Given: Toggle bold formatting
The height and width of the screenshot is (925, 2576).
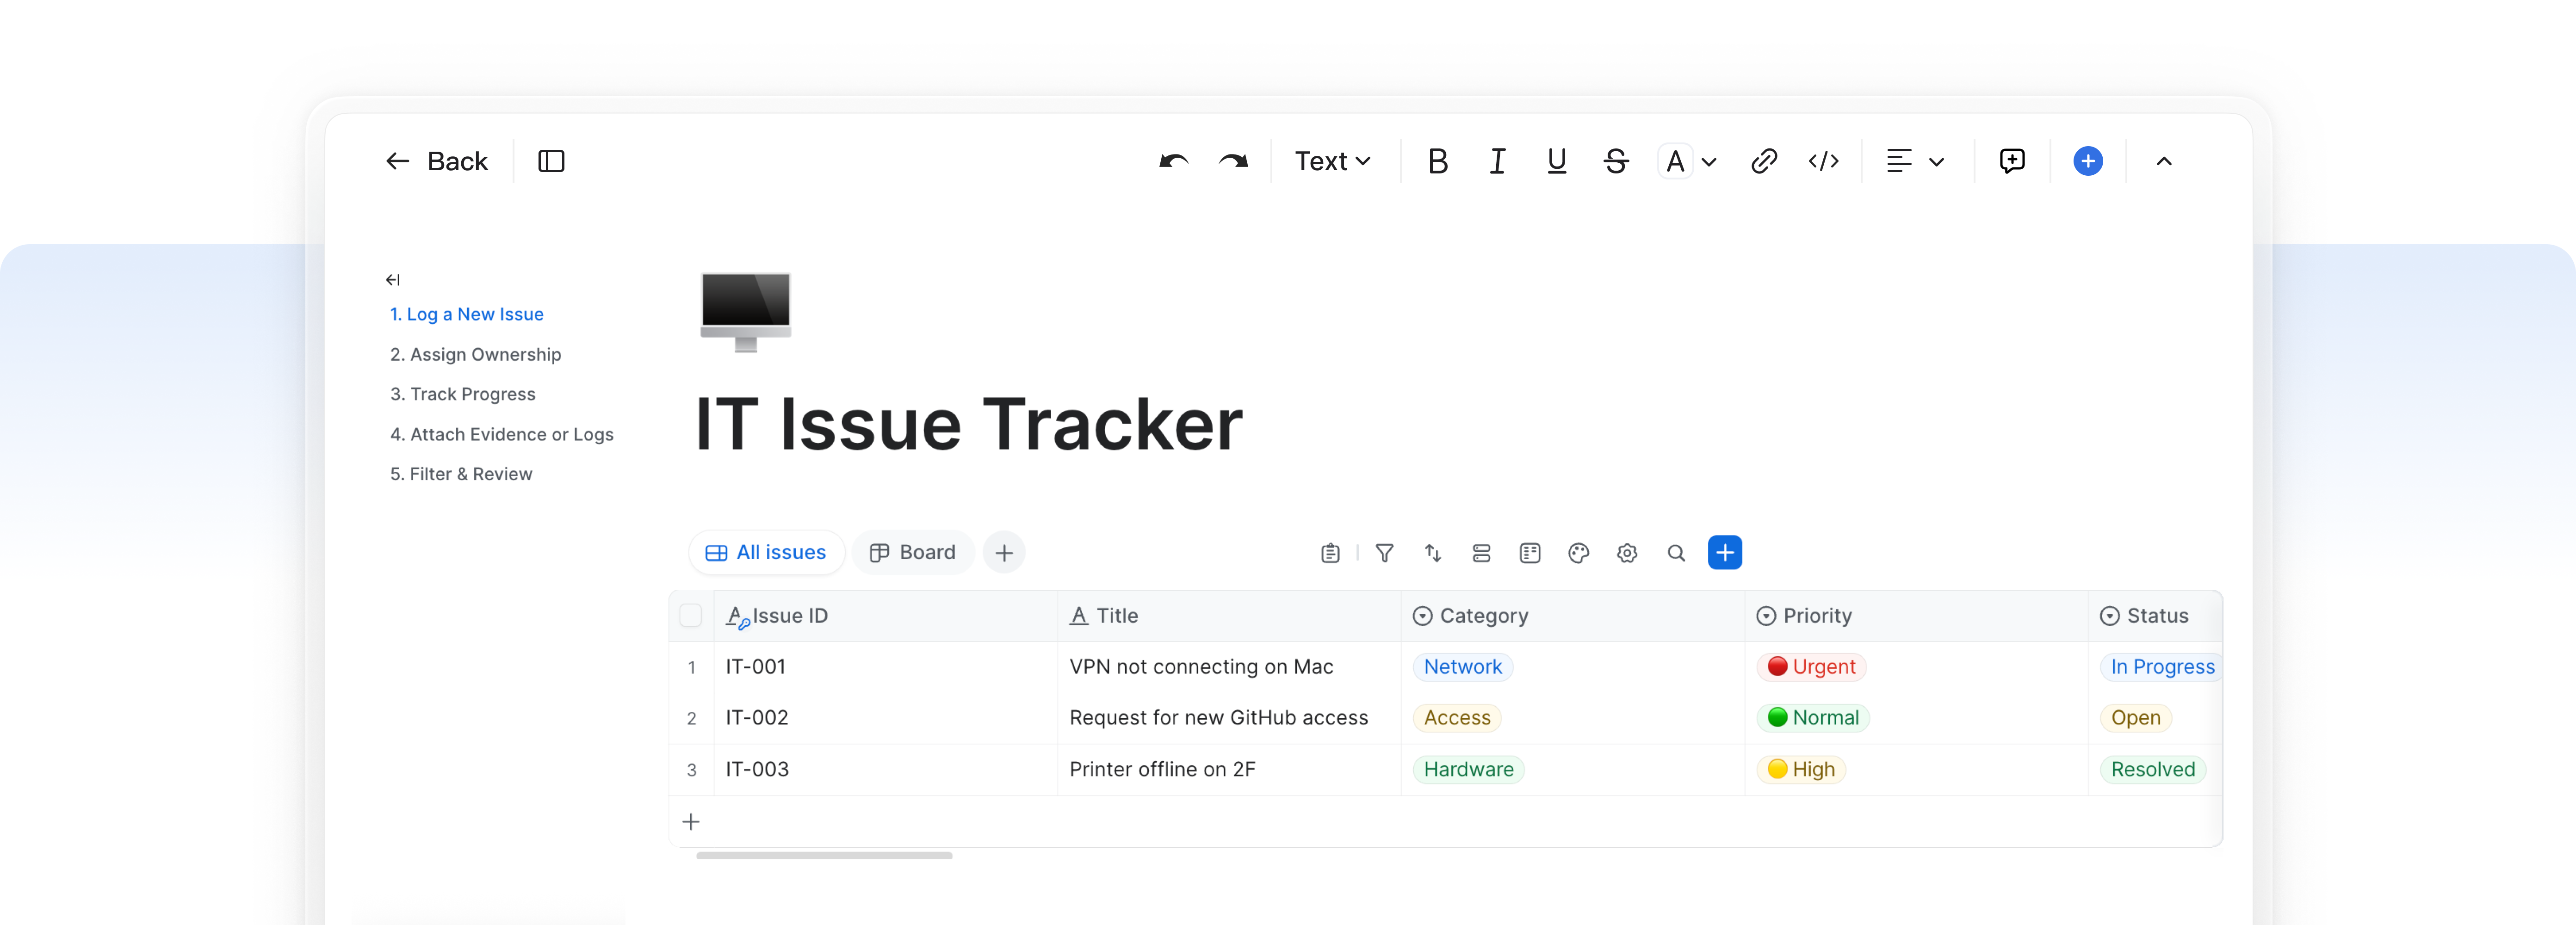Looking at the screenshot, I should pyautogui.click(x=1437, y=161).
